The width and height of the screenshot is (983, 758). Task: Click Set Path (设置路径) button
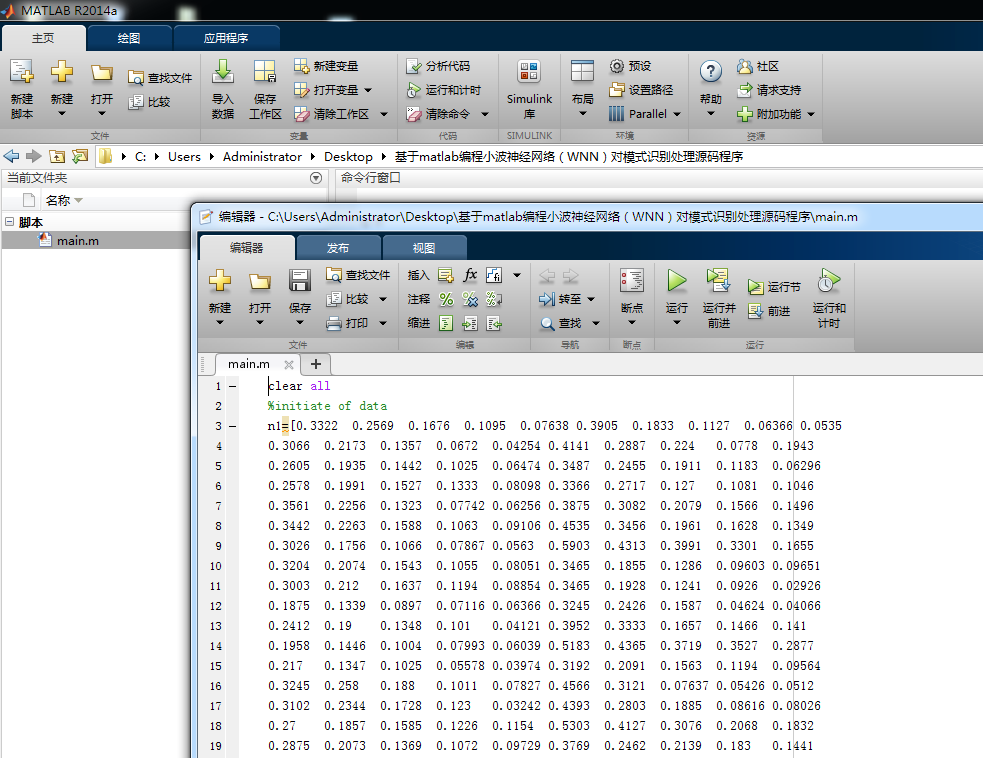point(641,90)
